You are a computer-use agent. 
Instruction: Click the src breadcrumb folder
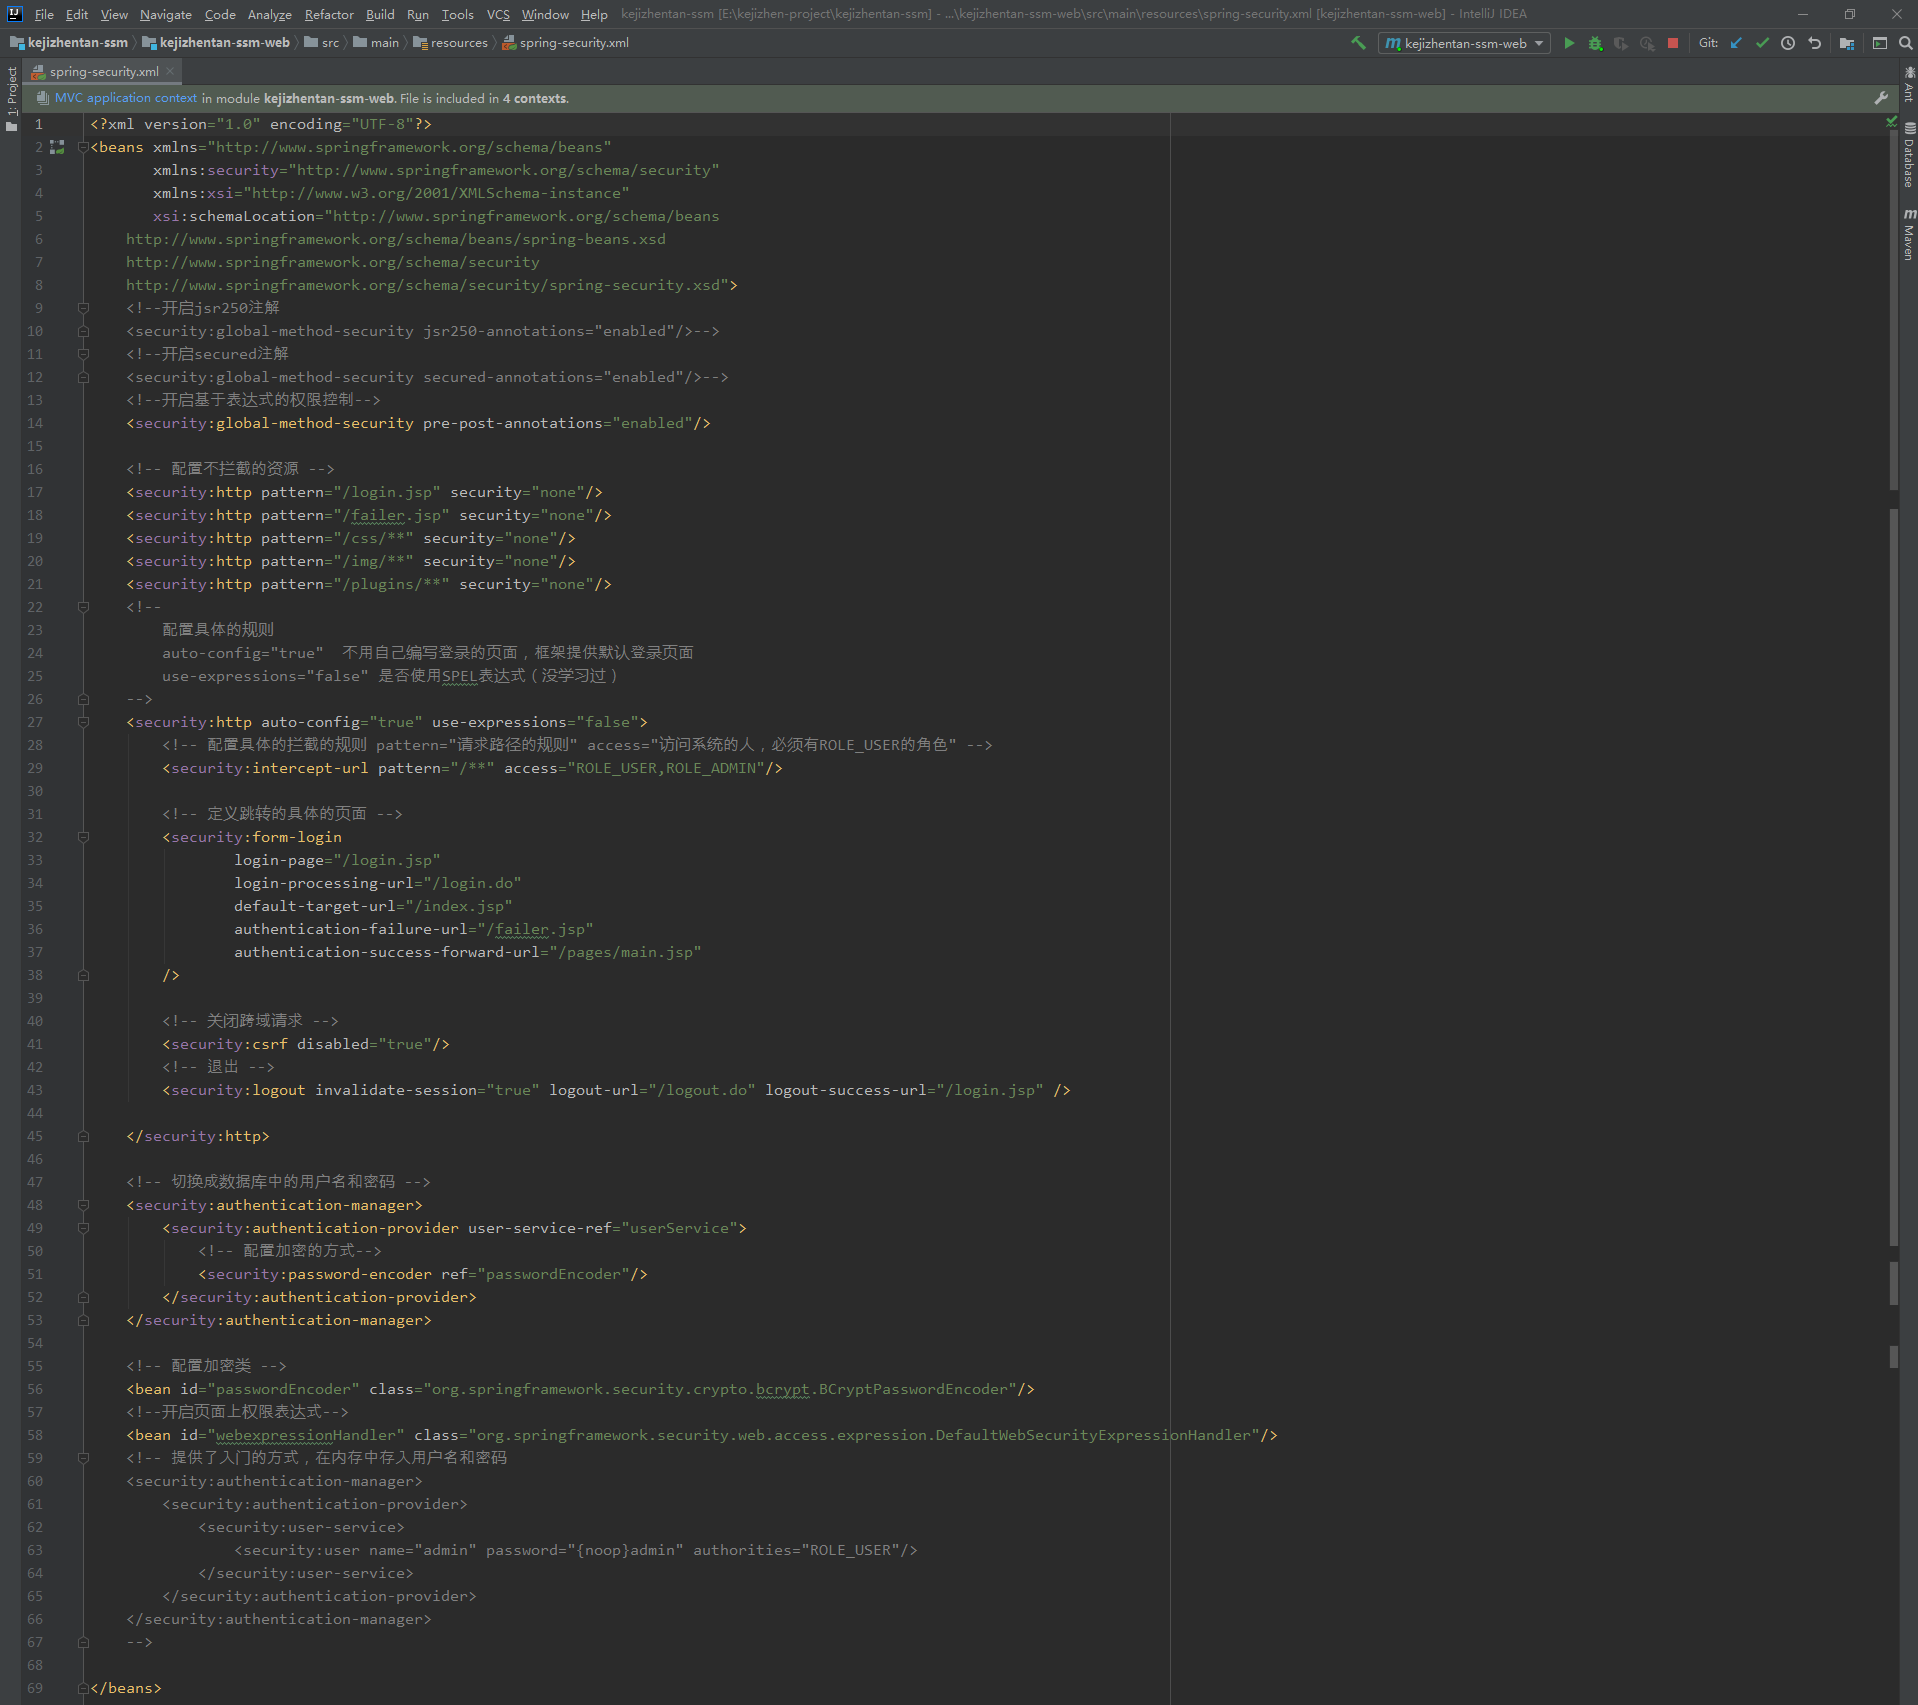tap(321, 43)
